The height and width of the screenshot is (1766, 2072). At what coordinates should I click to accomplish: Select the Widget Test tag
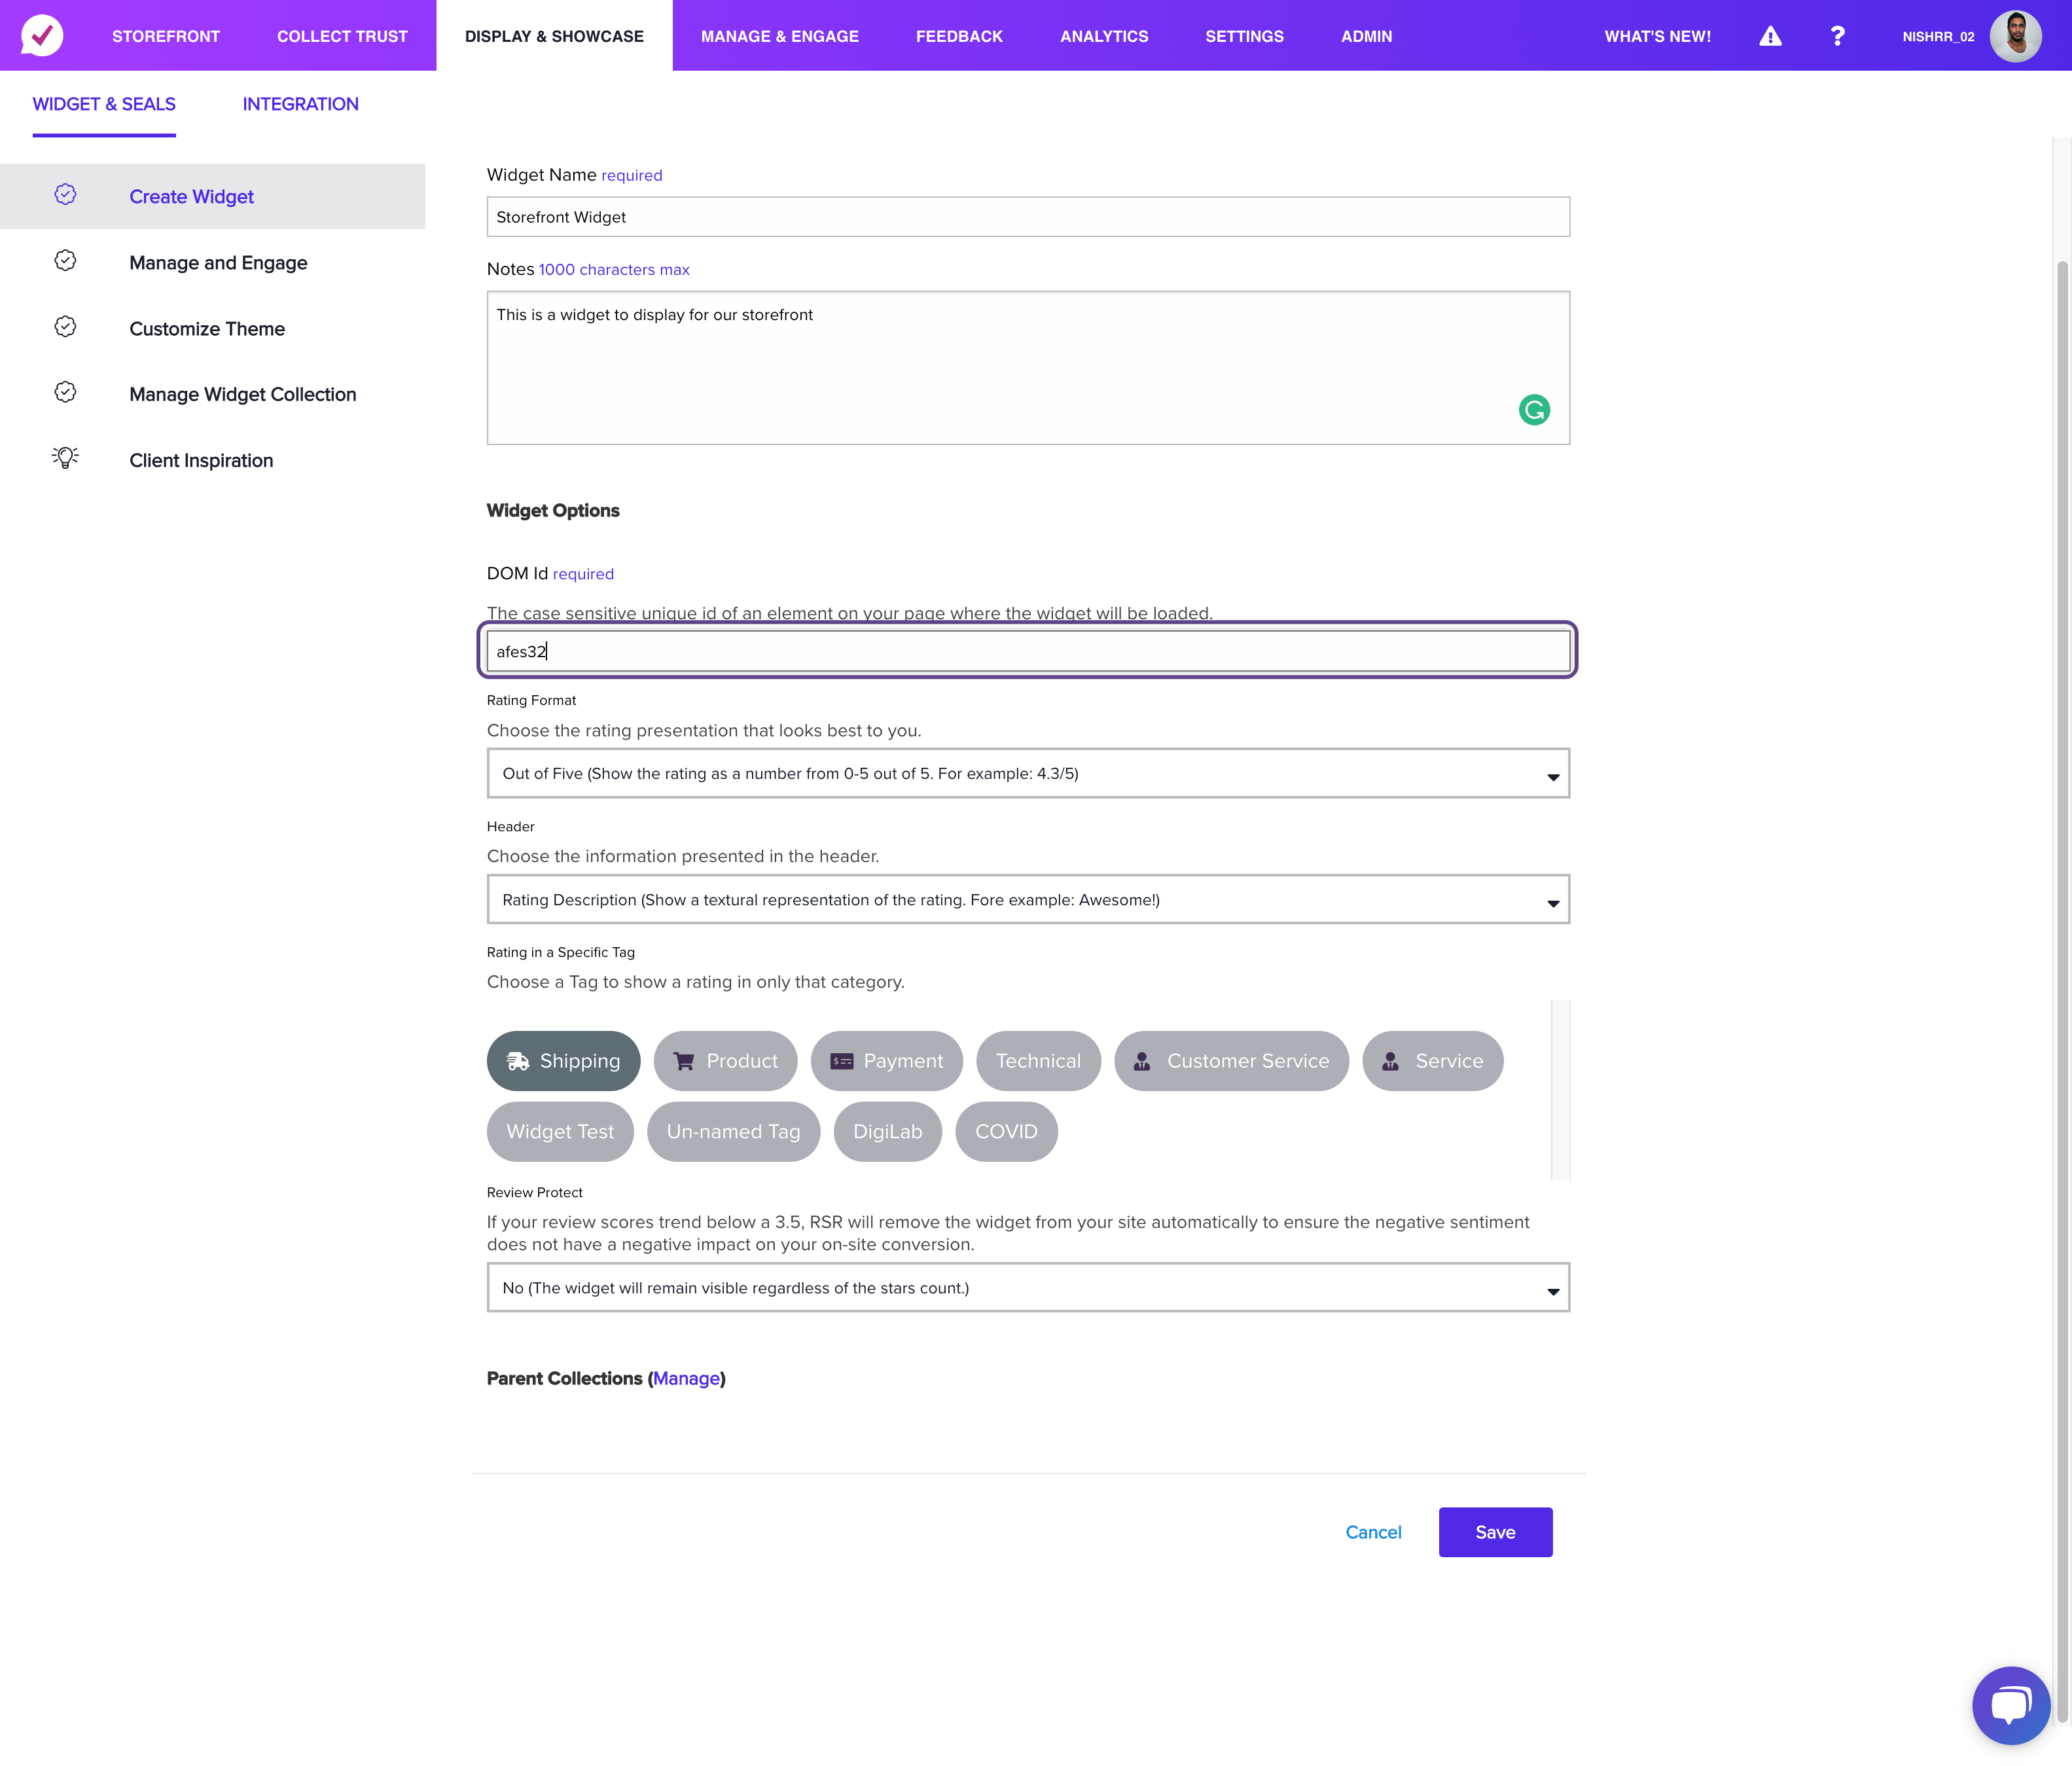(x=560, y=1132)
